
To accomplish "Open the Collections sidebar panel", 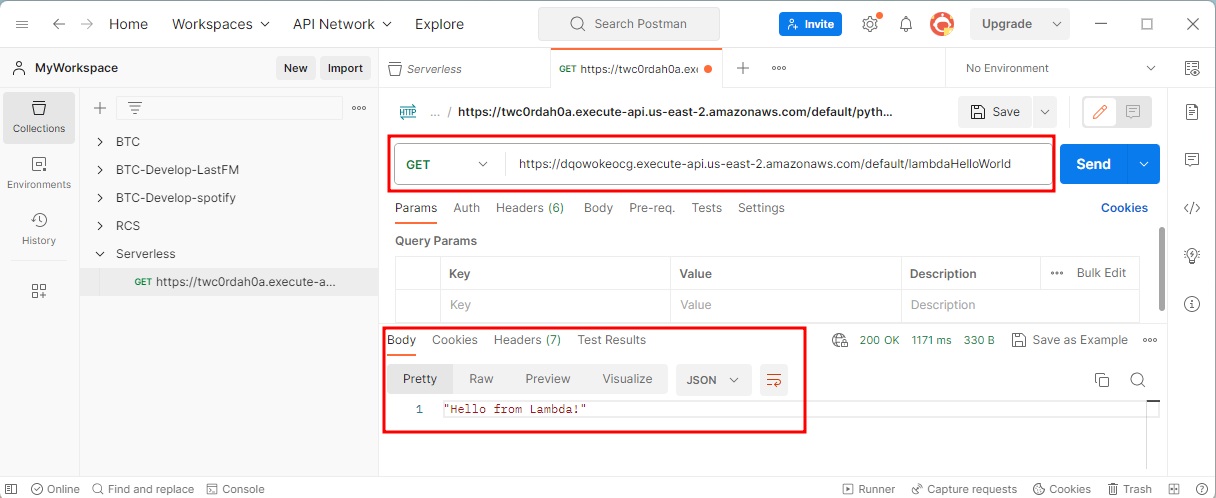I will (39, 117).
